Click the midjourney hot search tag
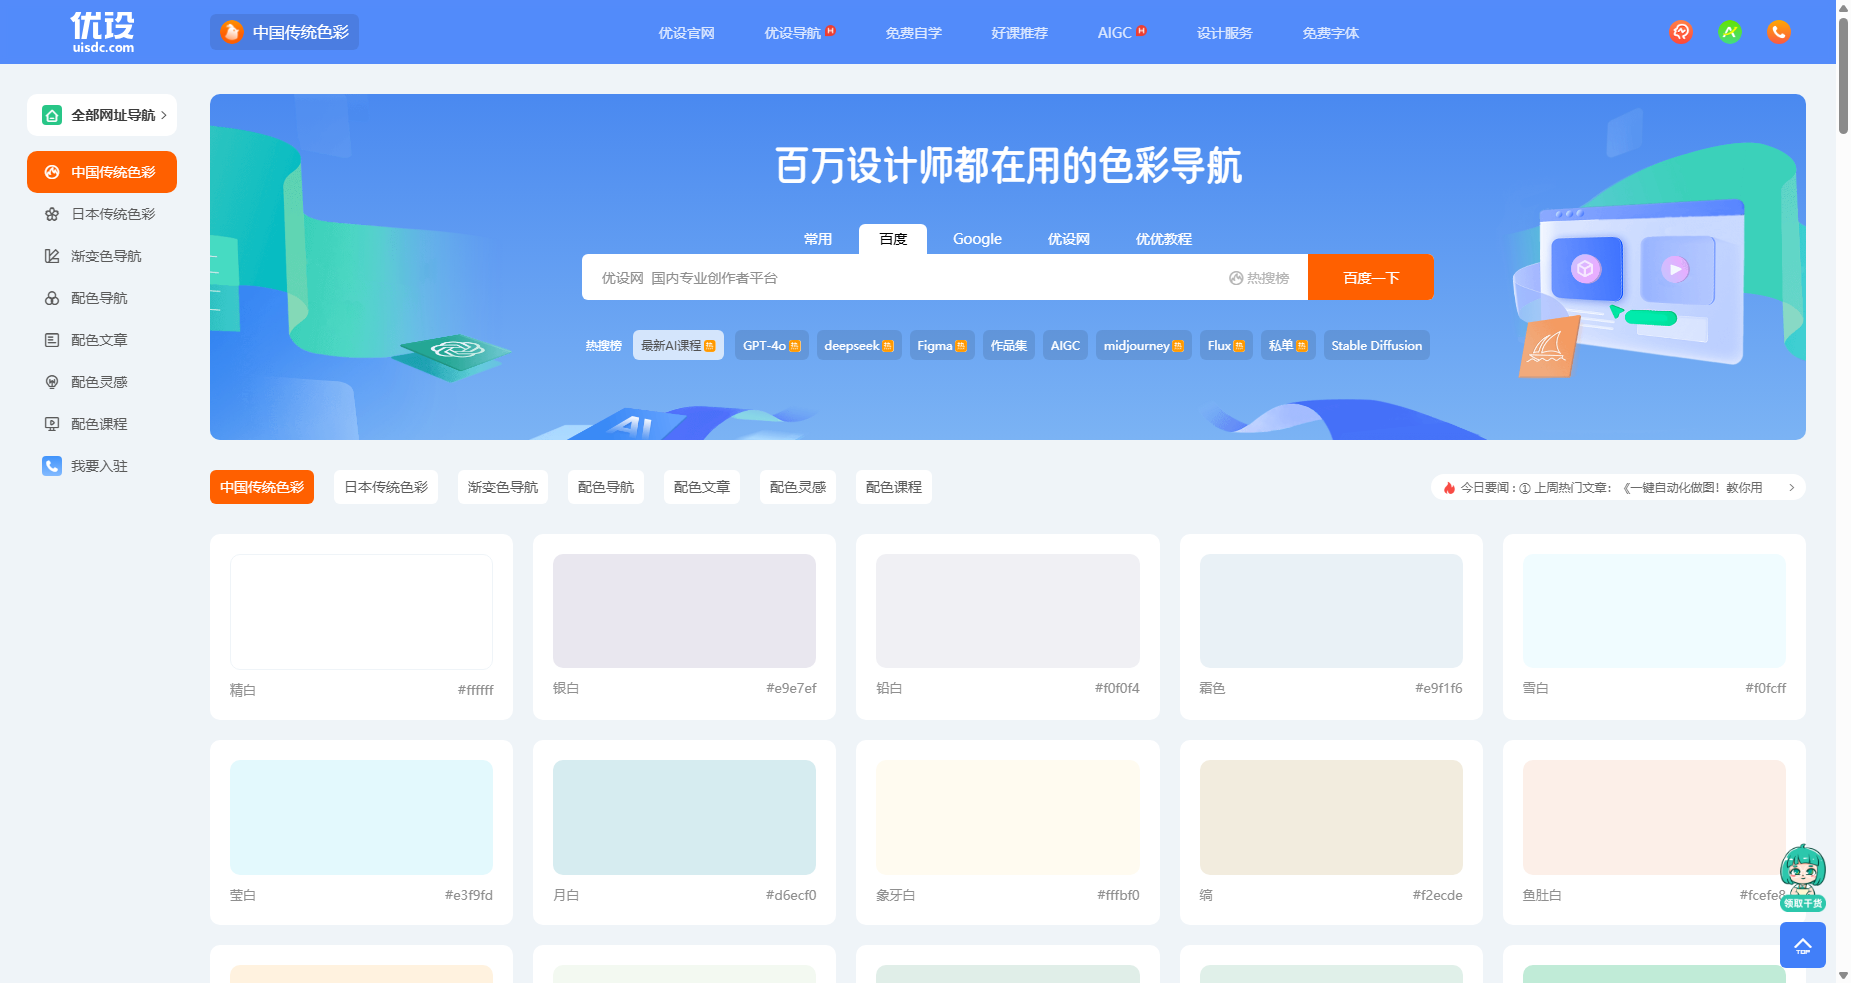Viewport: 1851px width, 983px height. point(1144,345)
